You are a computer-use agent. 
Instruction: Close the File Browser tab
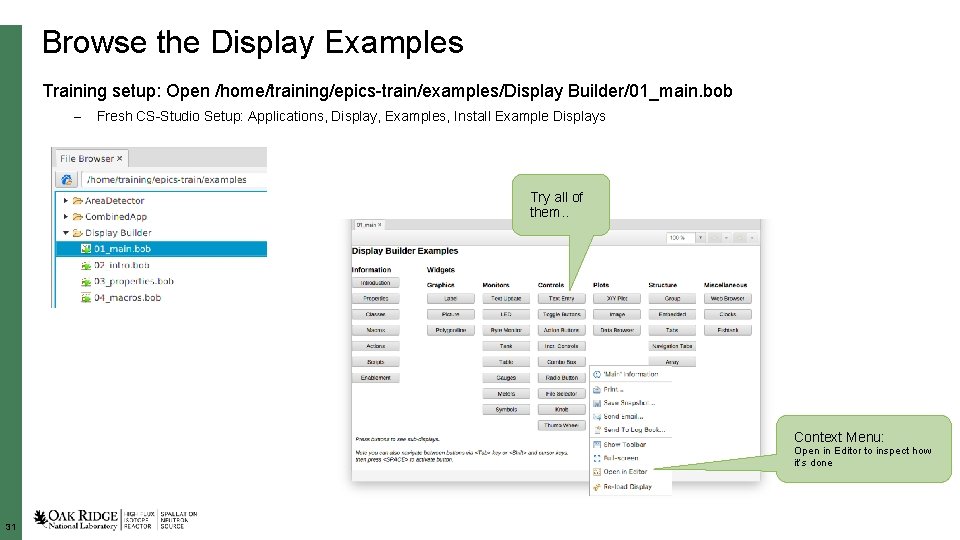pyautogui.click(x=120, y=159)
